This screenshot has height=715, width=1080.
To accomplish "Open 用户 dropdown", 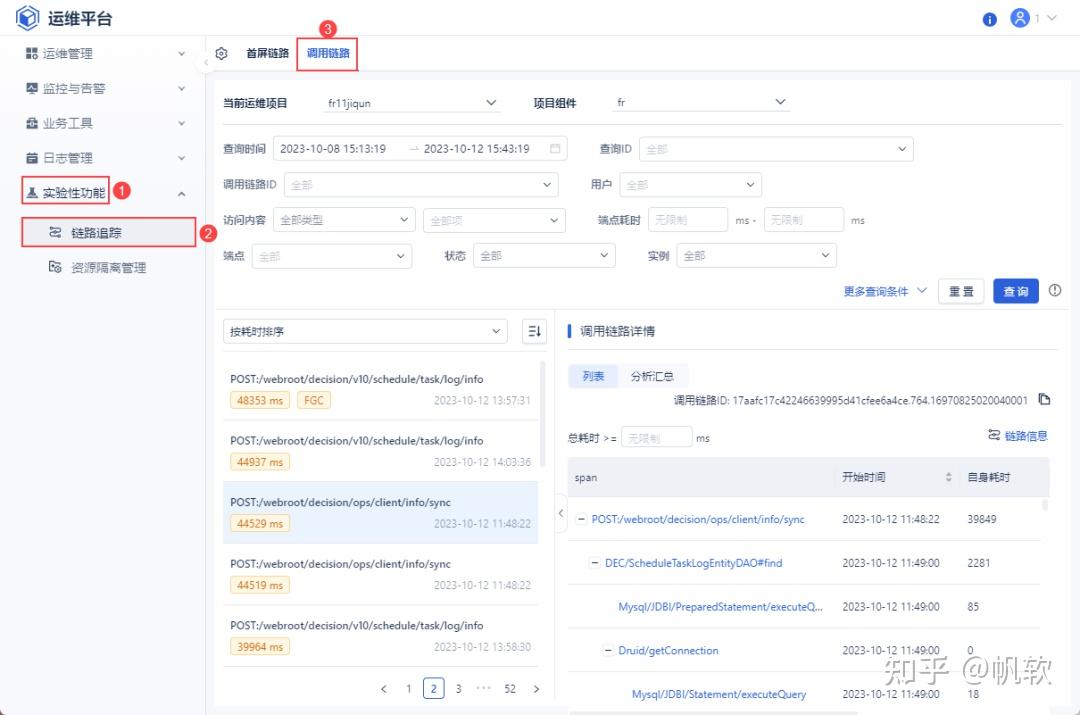I will click(x=690, y=185).
